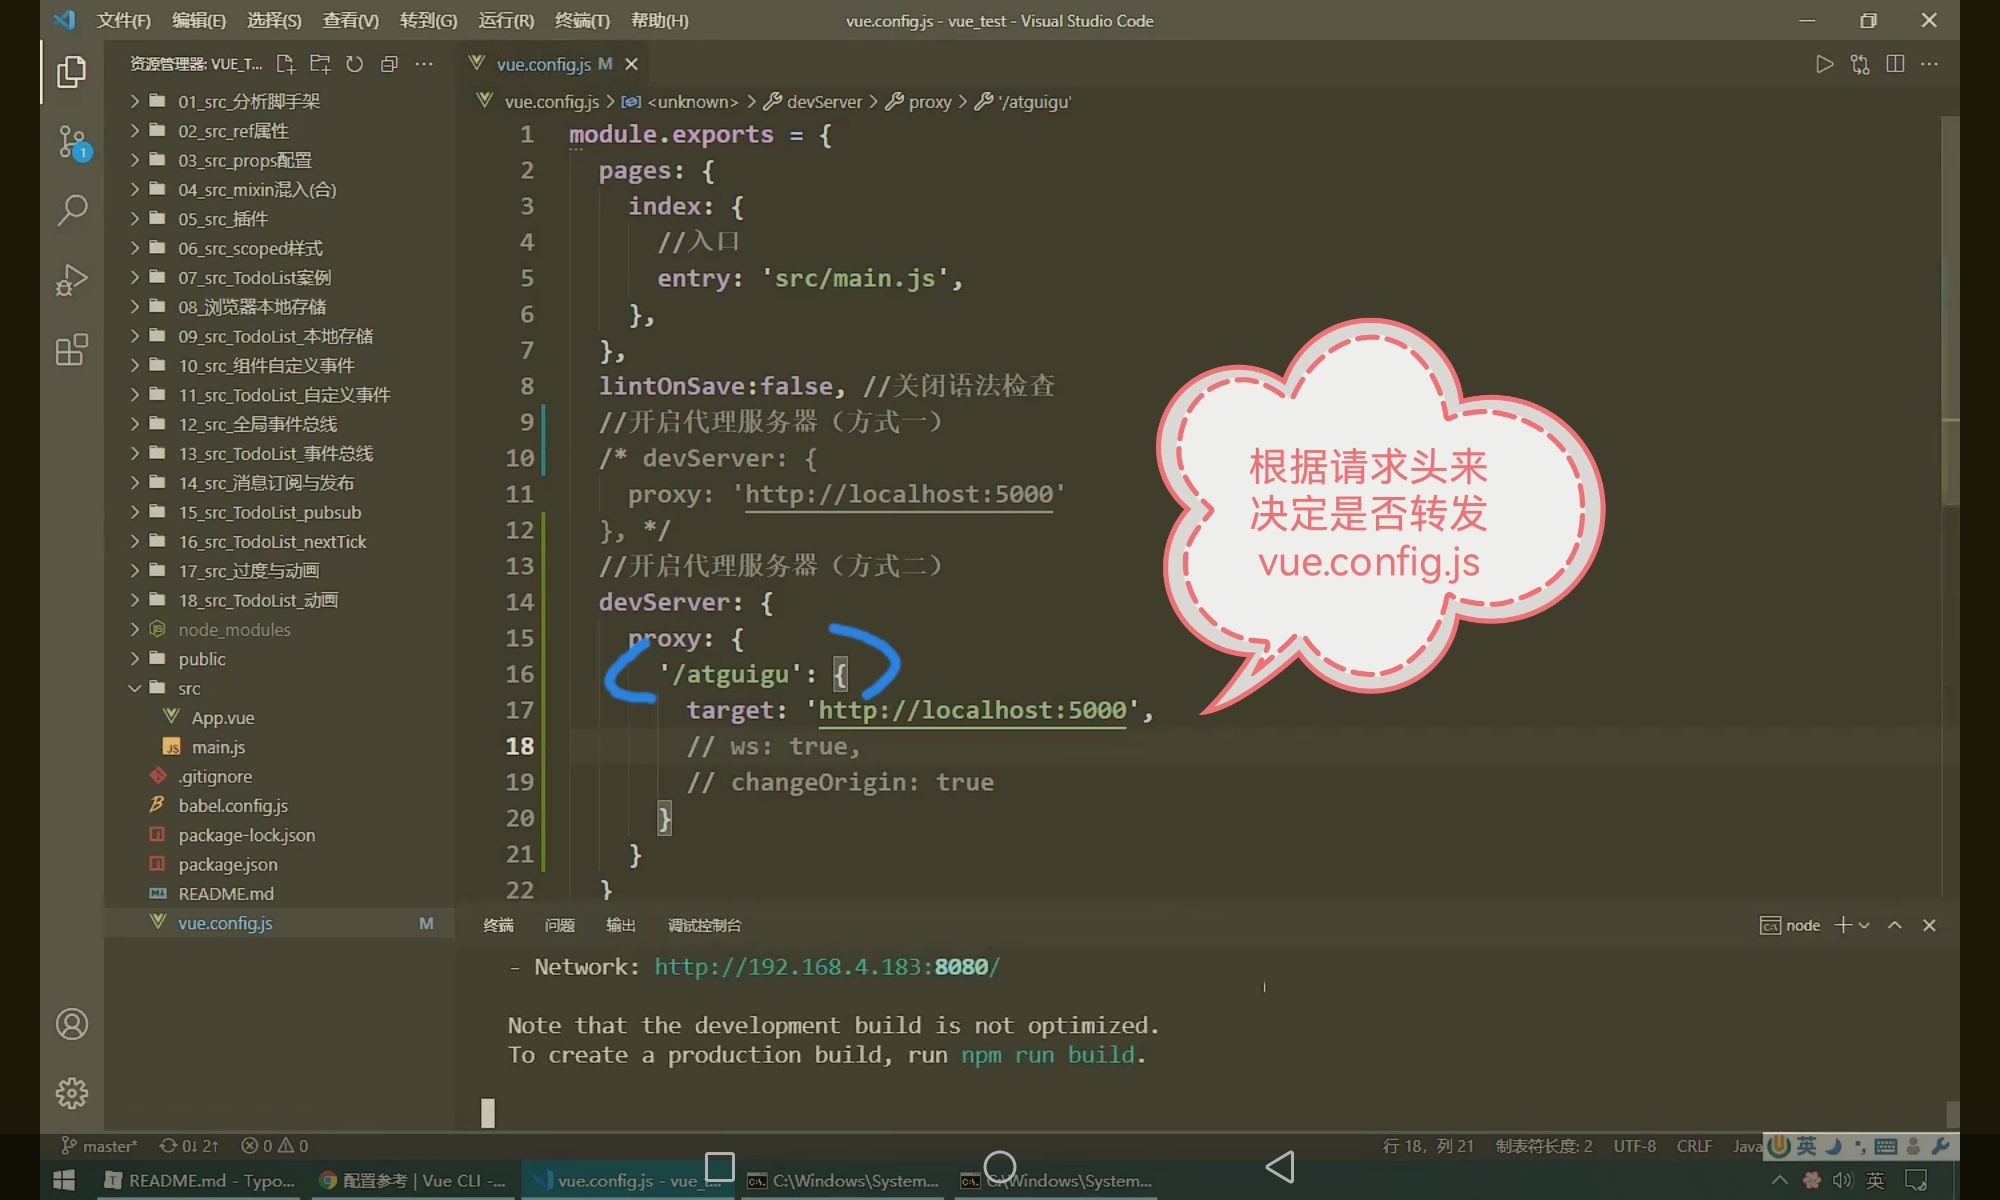Viewport: 2000px width, 1200px height.
Task: Open the Source Control view
Action: tap(72, 142)
